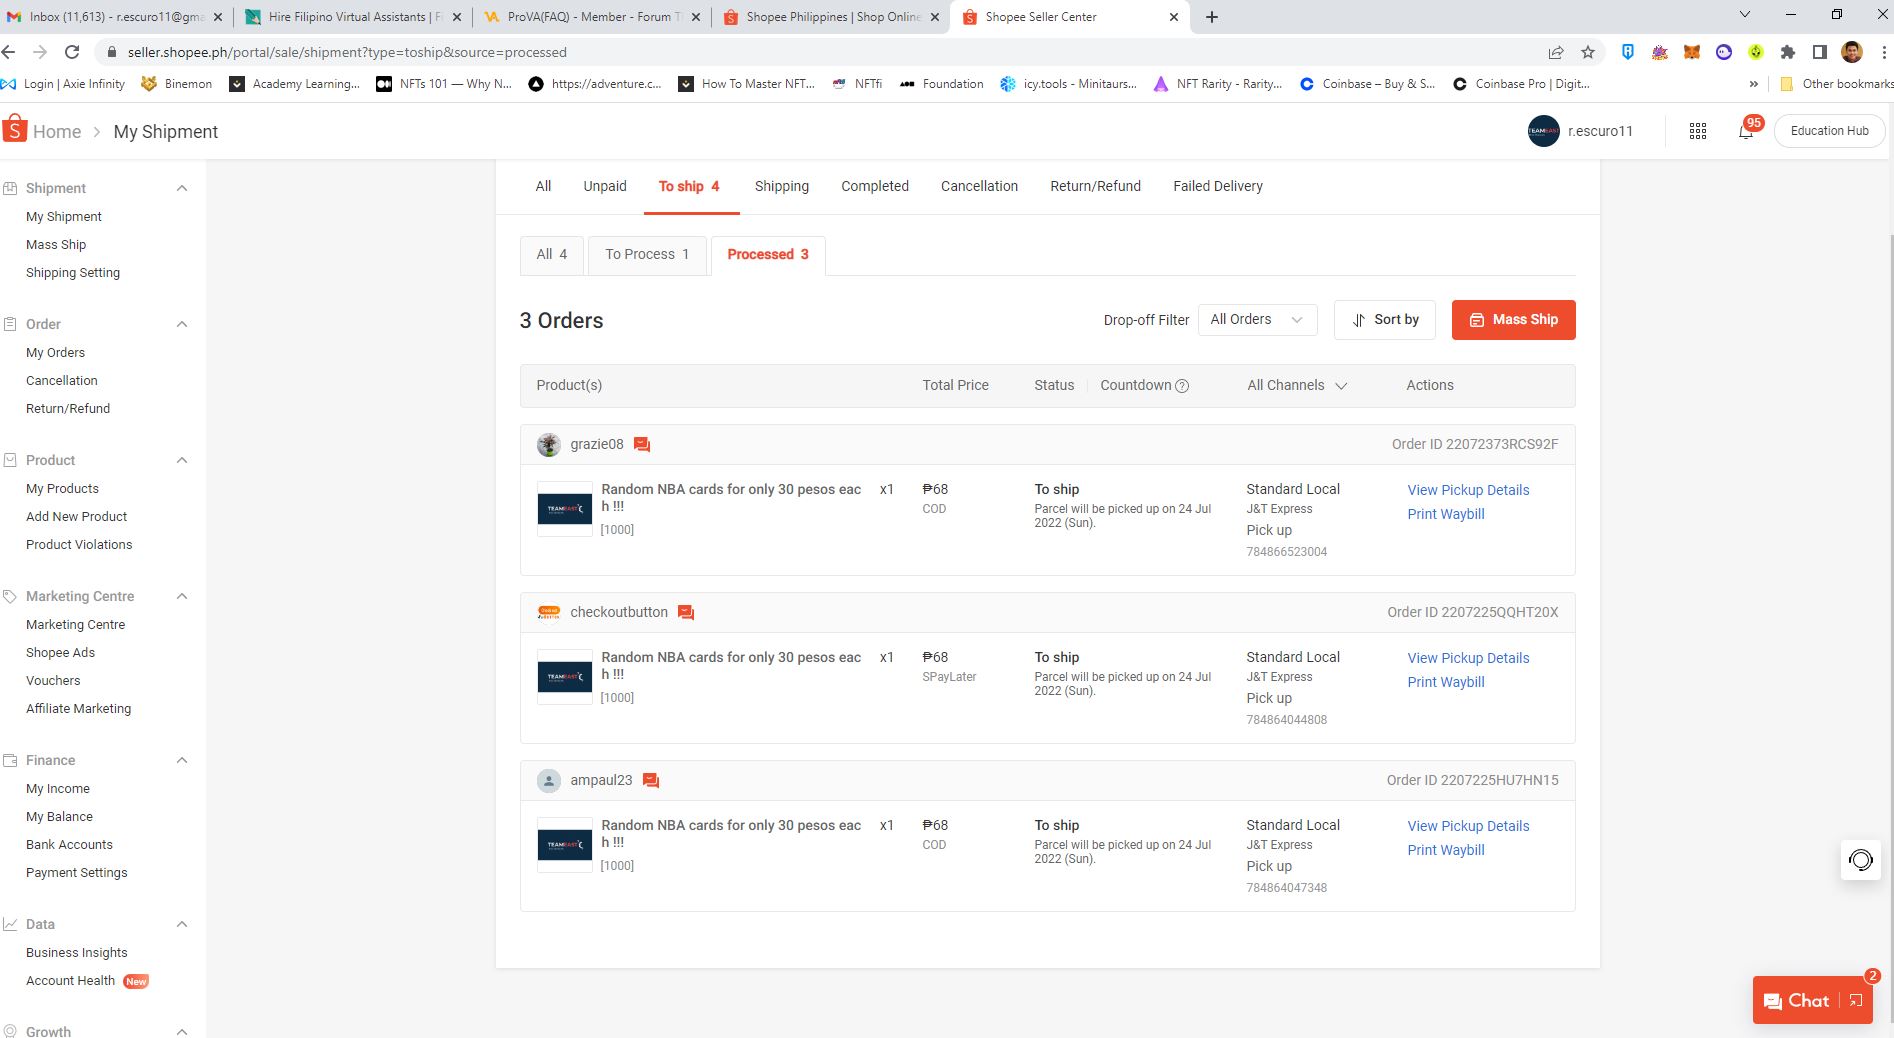Open chat with buyer grazie08
The image size is (1894, 1038).
(x=642, y=445)
